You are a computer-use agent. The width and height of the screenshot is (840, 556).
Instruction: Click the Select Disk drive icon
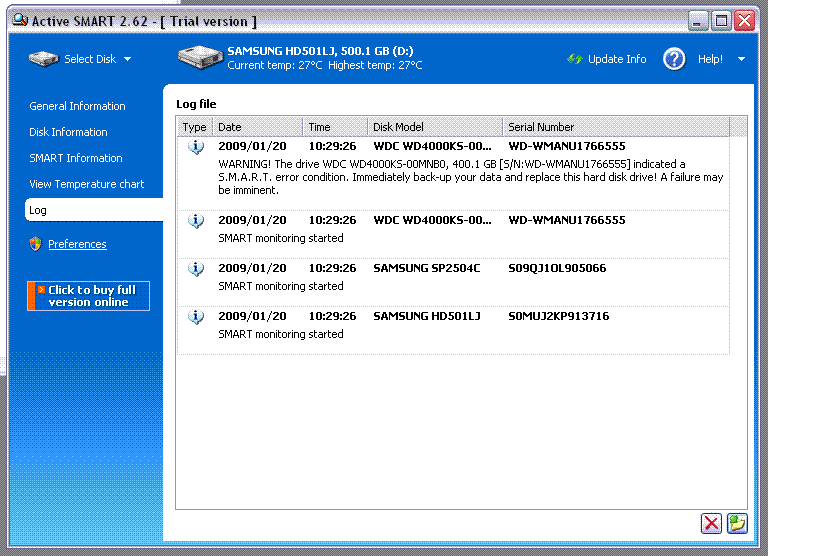pyautogui.click(x=43, y=59)
